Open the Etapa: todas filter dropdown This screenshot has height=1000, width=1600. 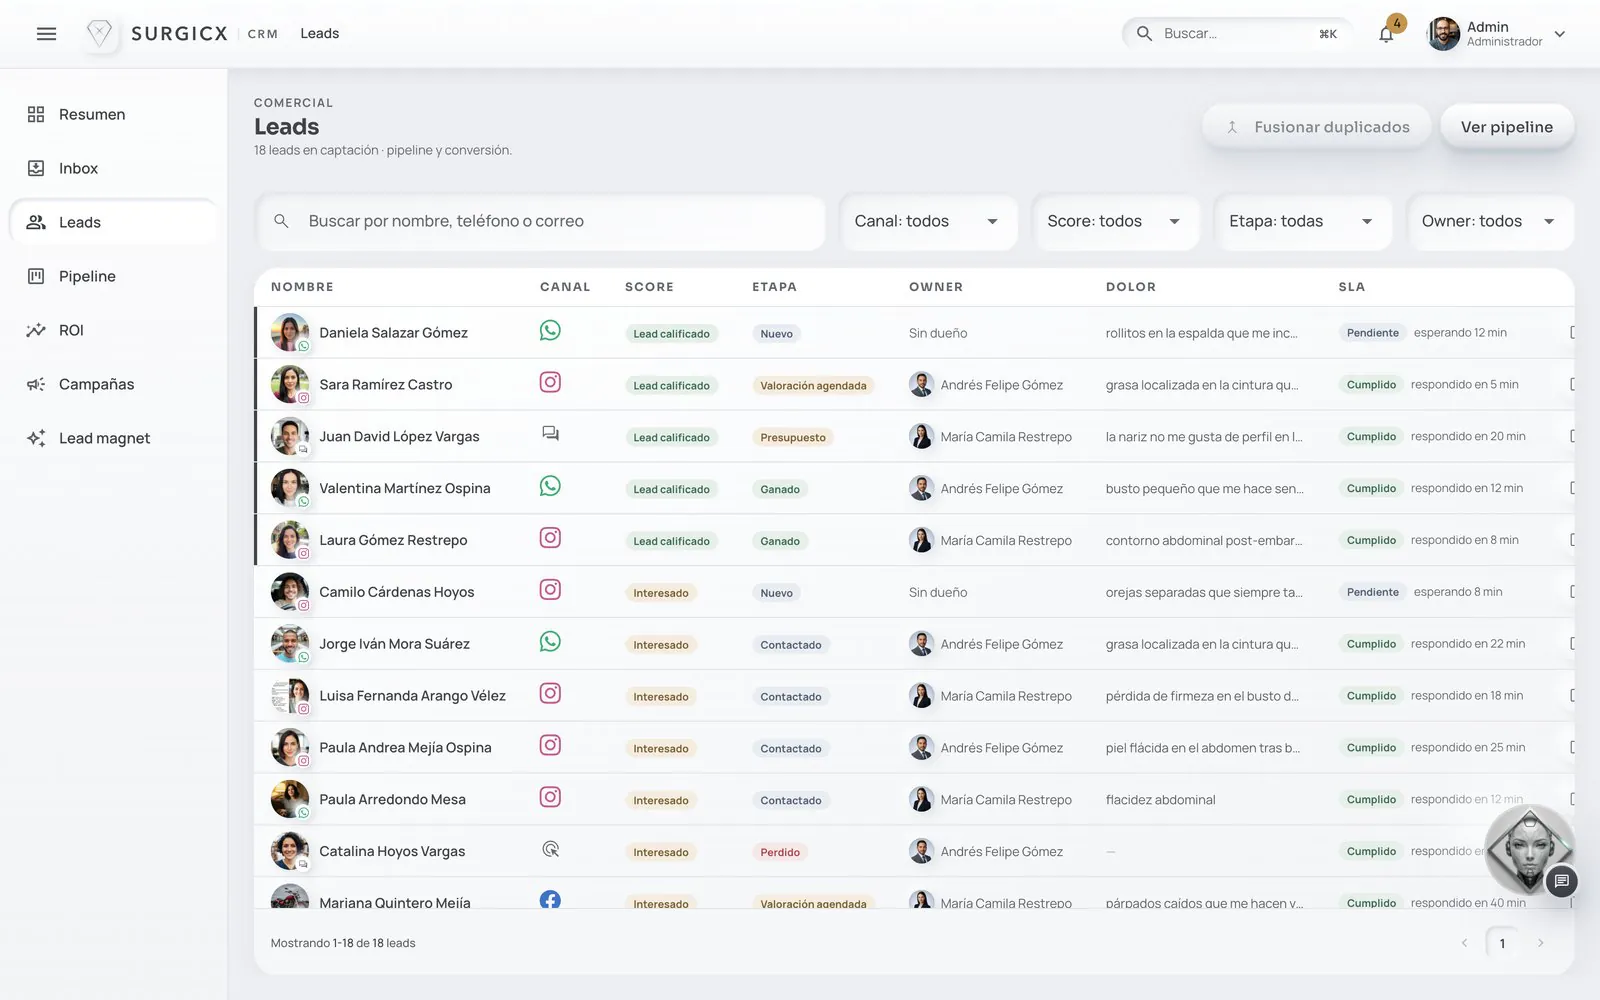point(1302,222)
